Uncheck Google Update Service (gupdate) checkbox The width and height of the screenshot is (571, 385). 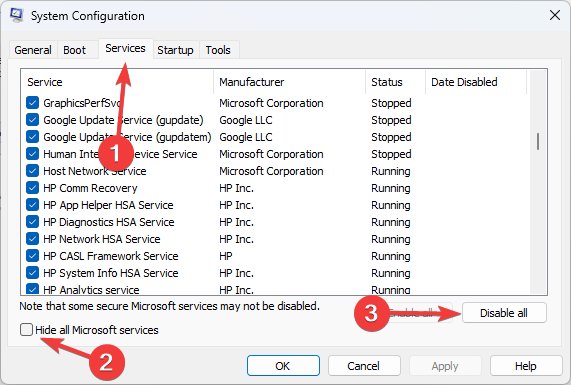coord(32,120)
